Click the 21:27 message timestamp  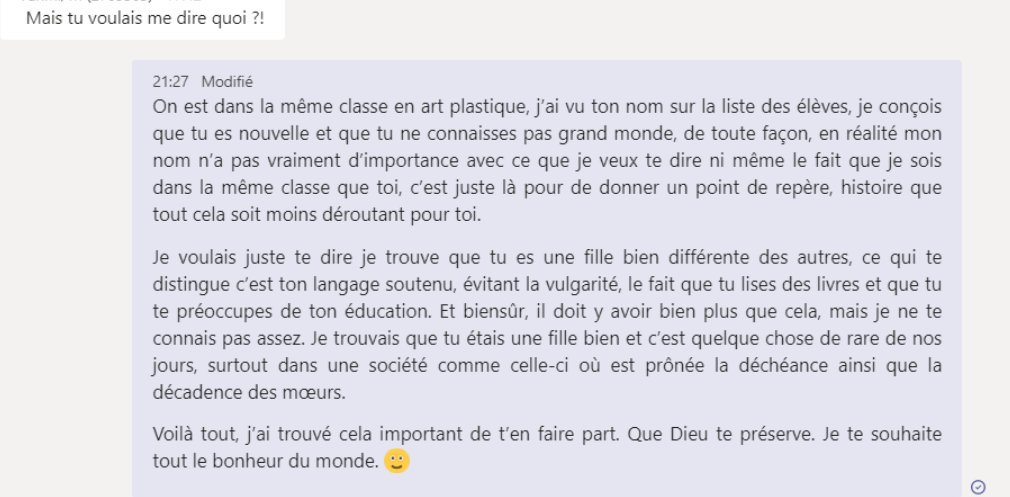click(170, 82)
